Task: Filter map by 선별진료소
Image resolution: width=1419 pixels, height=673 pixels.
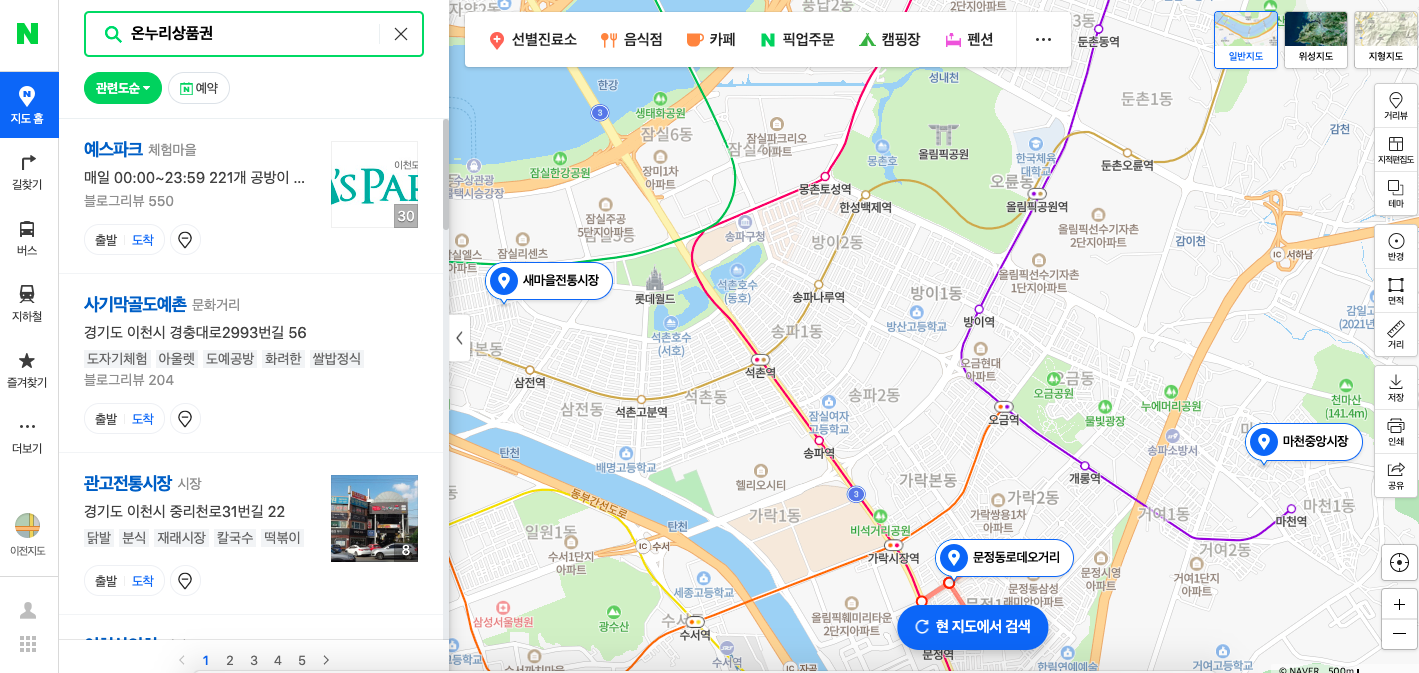Action: pos(533,40)
